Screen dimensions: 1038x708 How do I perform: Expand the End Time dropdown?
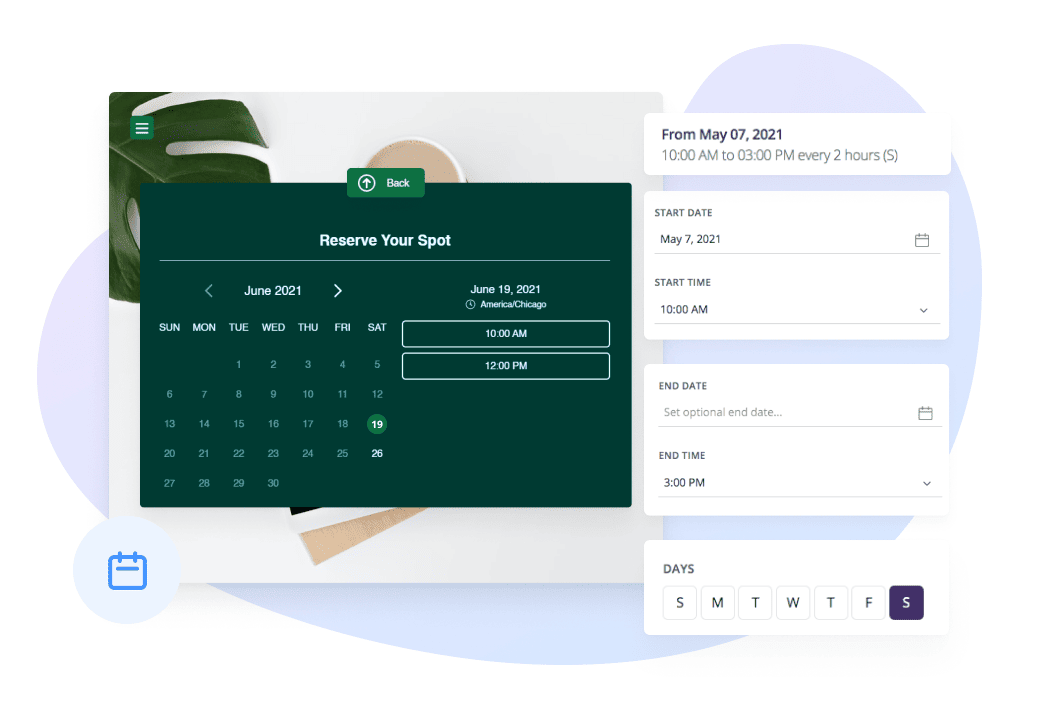point(926,483)
